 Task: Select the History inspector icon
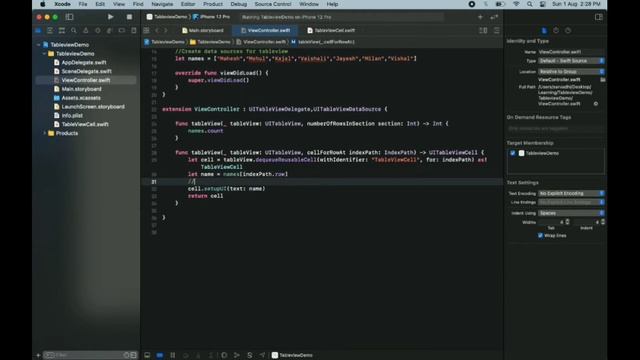click(x=556, y=31)
